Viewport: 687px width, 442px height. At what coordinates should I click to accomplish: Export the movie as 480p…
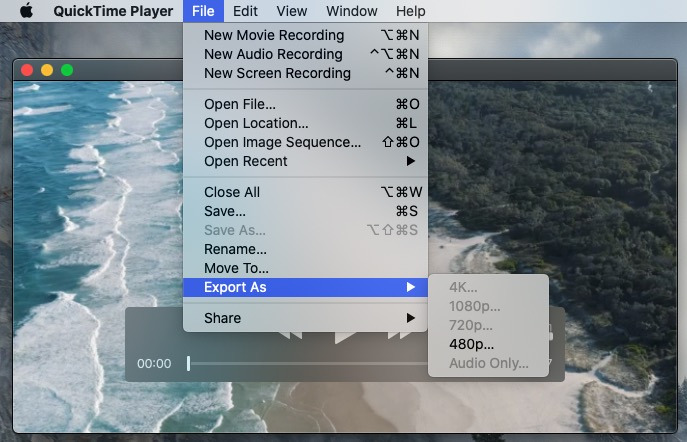point(489,344)
